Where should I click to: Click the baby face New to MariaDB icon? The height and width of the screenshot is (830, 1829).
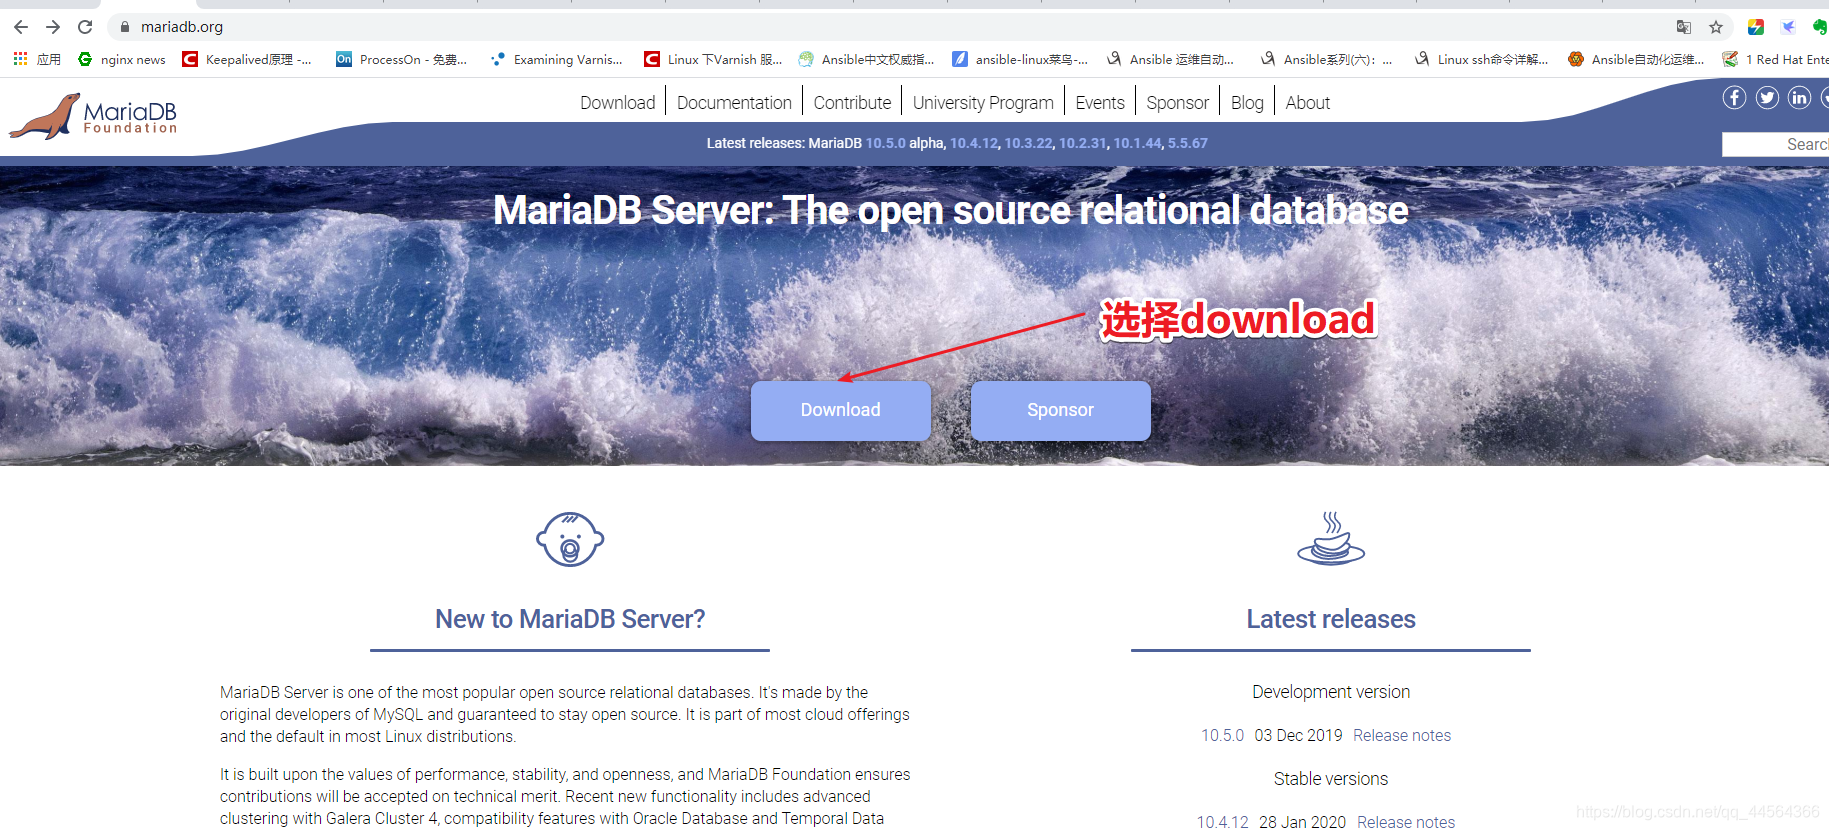(570, 540)
